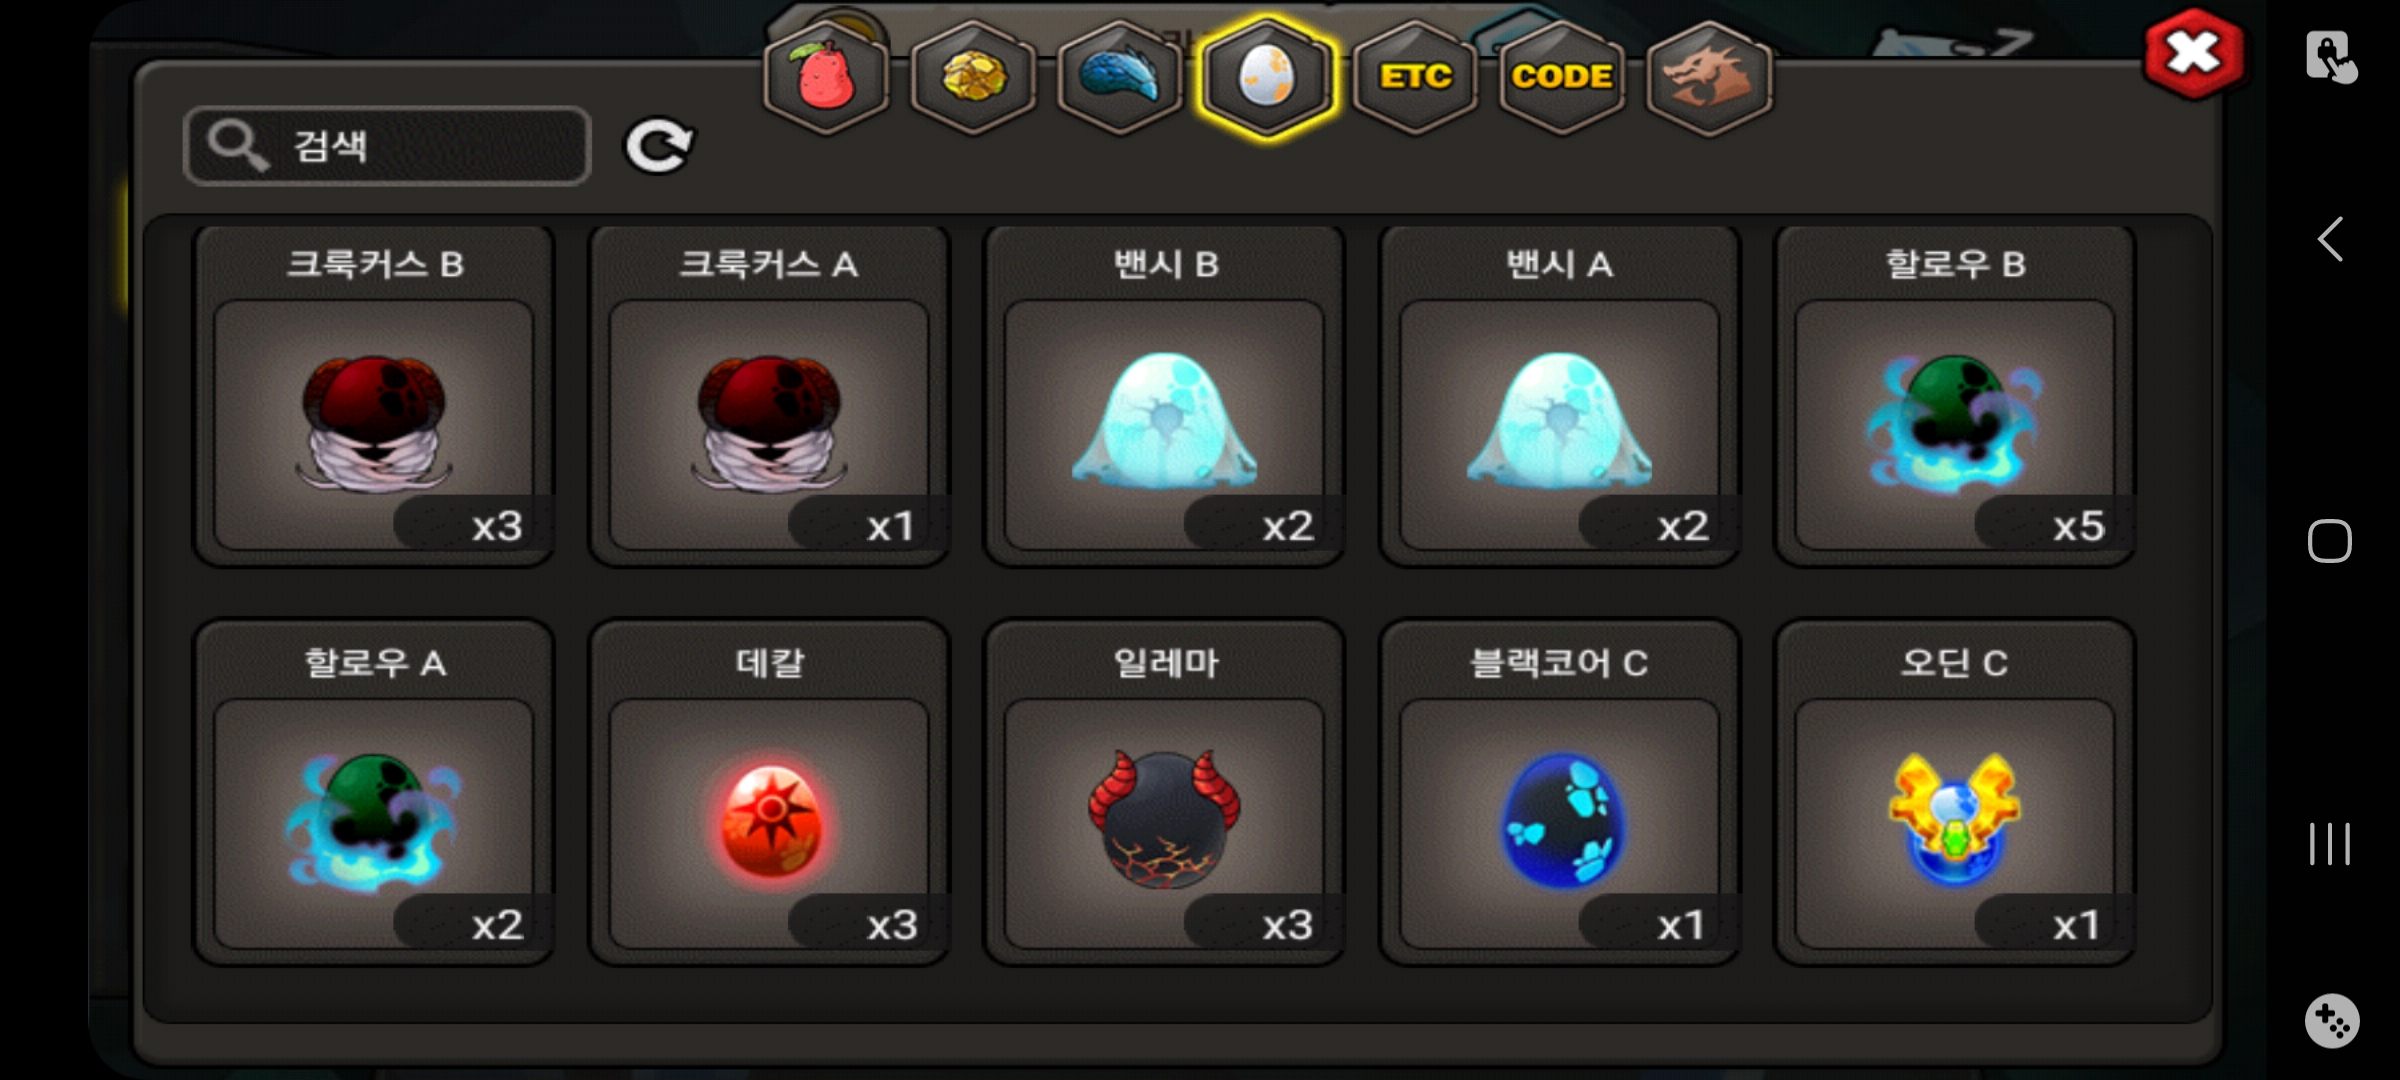Switch to the CODE tab
The image size is (2400, 1080).
pos(1562,78)
